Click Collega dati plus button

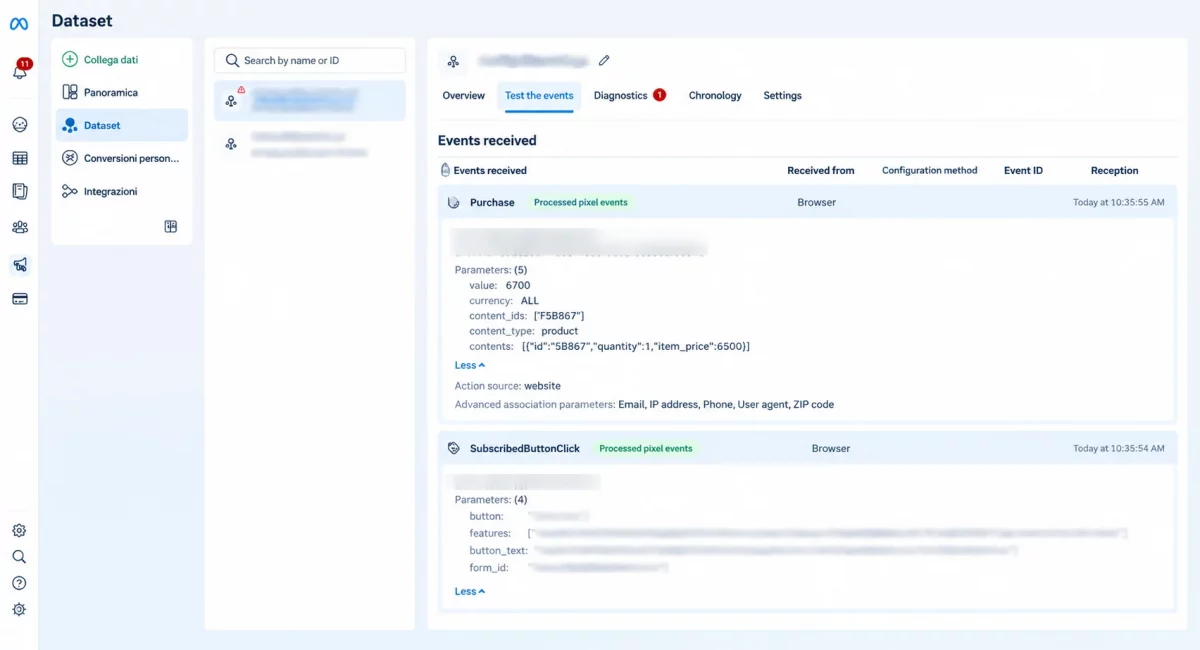coord(100,60)
